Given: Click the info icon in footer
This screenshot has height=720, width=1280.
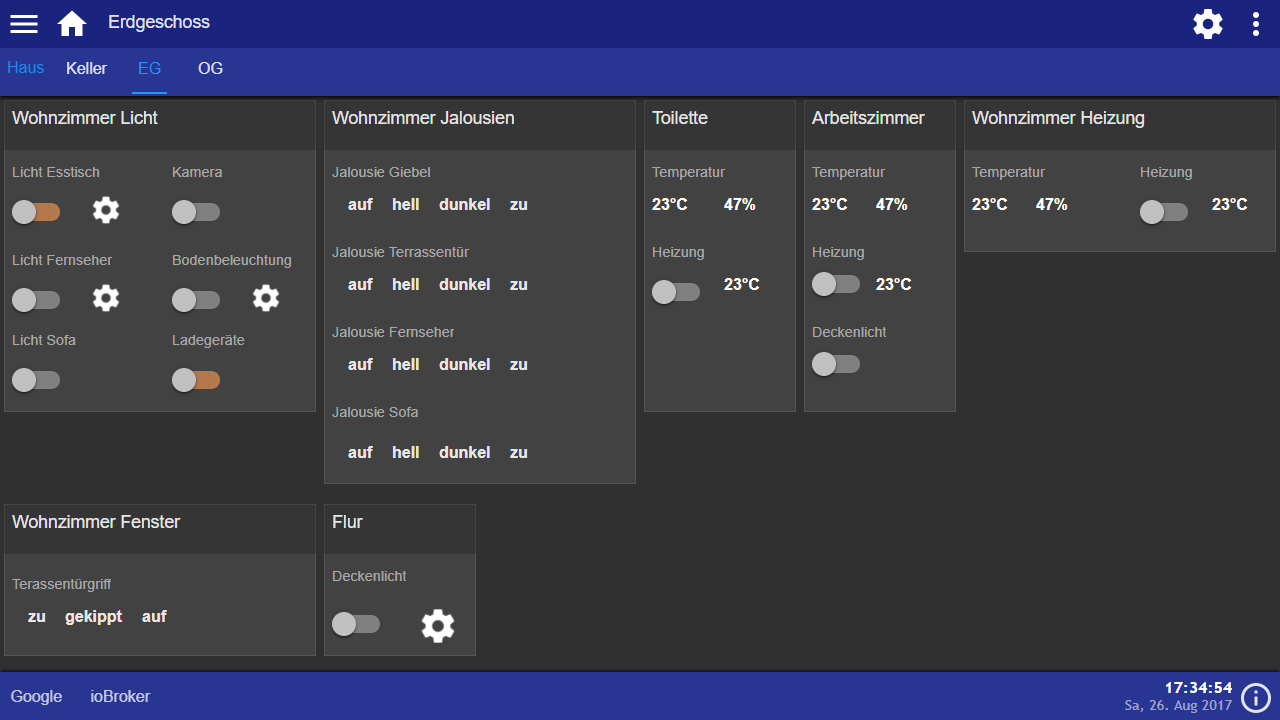Looking at the screenshot, I should 1255,697.
